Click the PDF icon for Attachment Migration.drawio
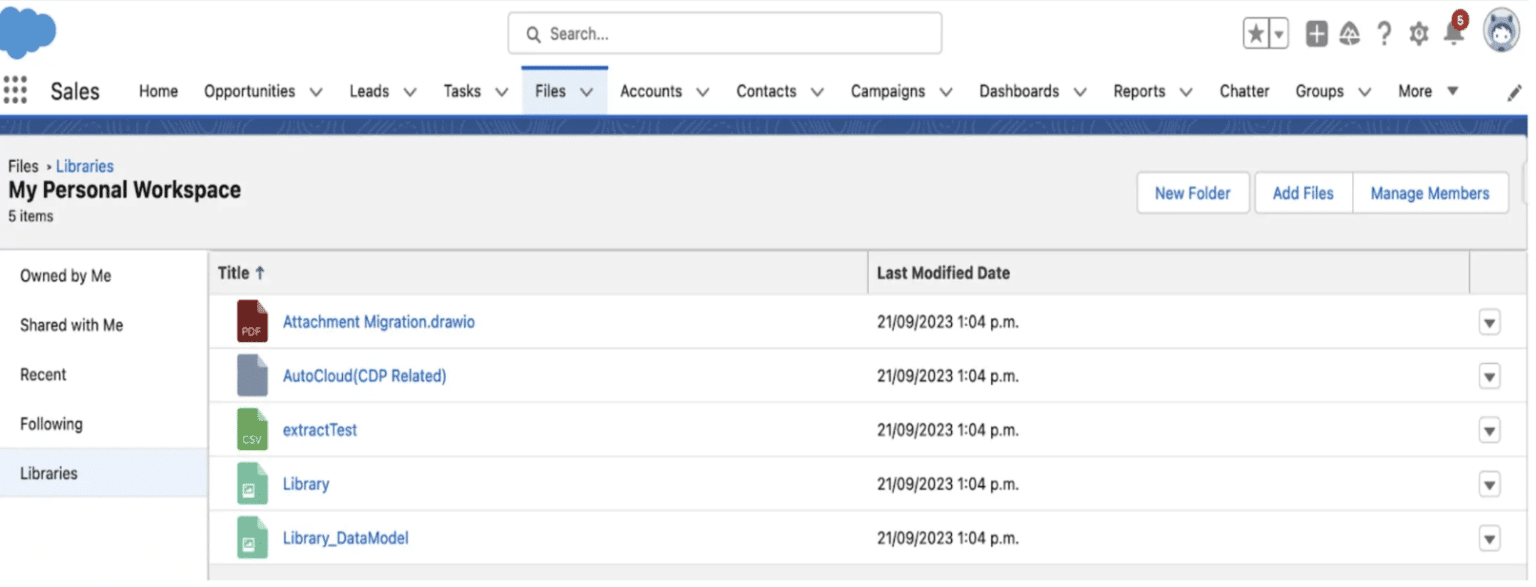 [251, 321]
